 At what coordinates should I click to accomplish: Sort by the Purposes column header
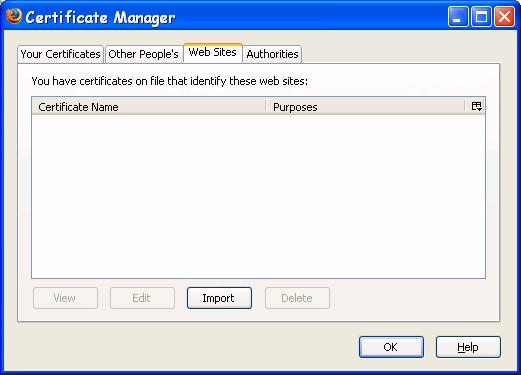pyautogui.click(x=365, y=107)
